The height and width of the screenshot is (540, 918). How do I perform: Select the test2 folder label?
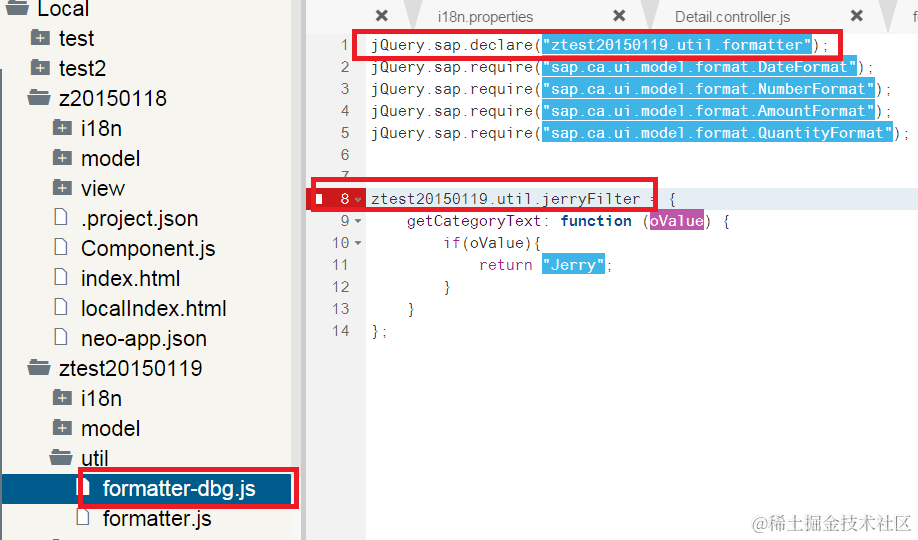click(83, 69)
